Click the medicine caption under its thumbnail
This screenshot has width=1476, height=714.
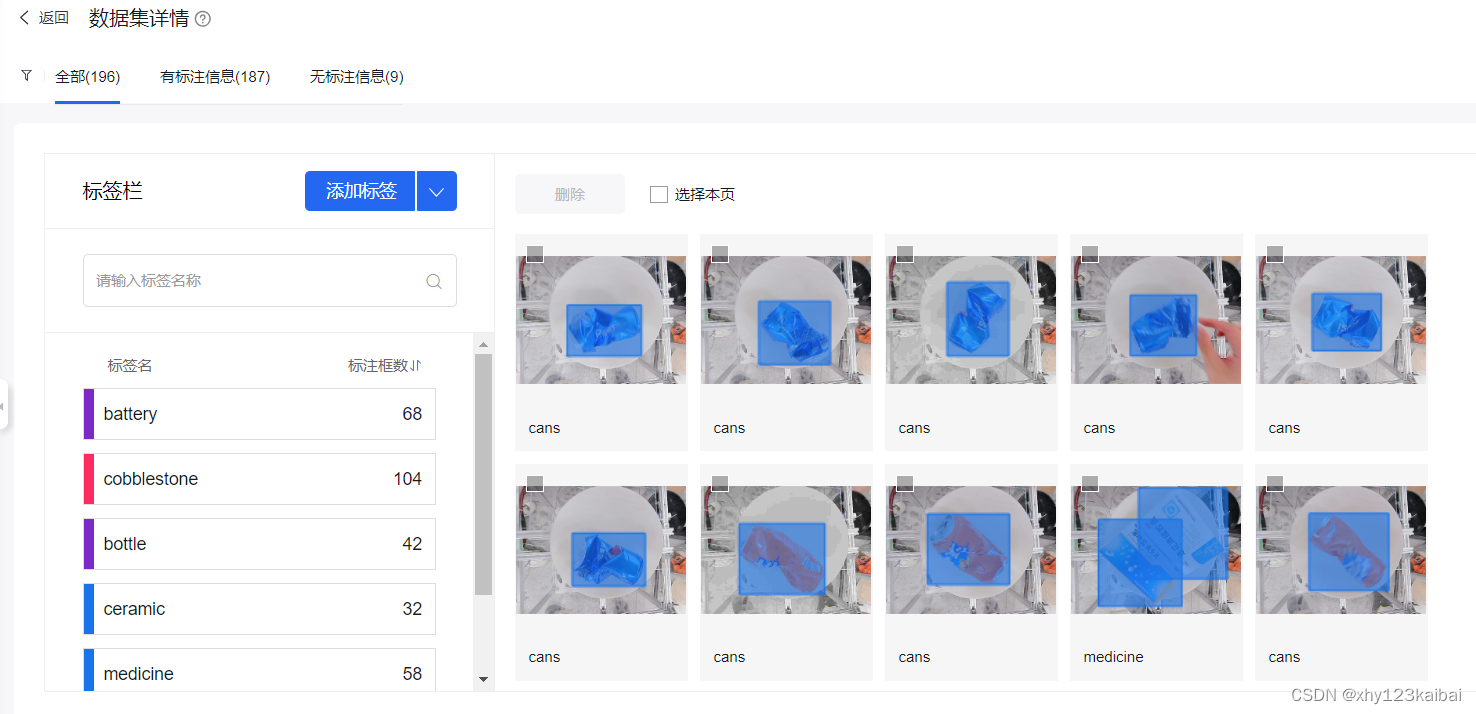1113,657
